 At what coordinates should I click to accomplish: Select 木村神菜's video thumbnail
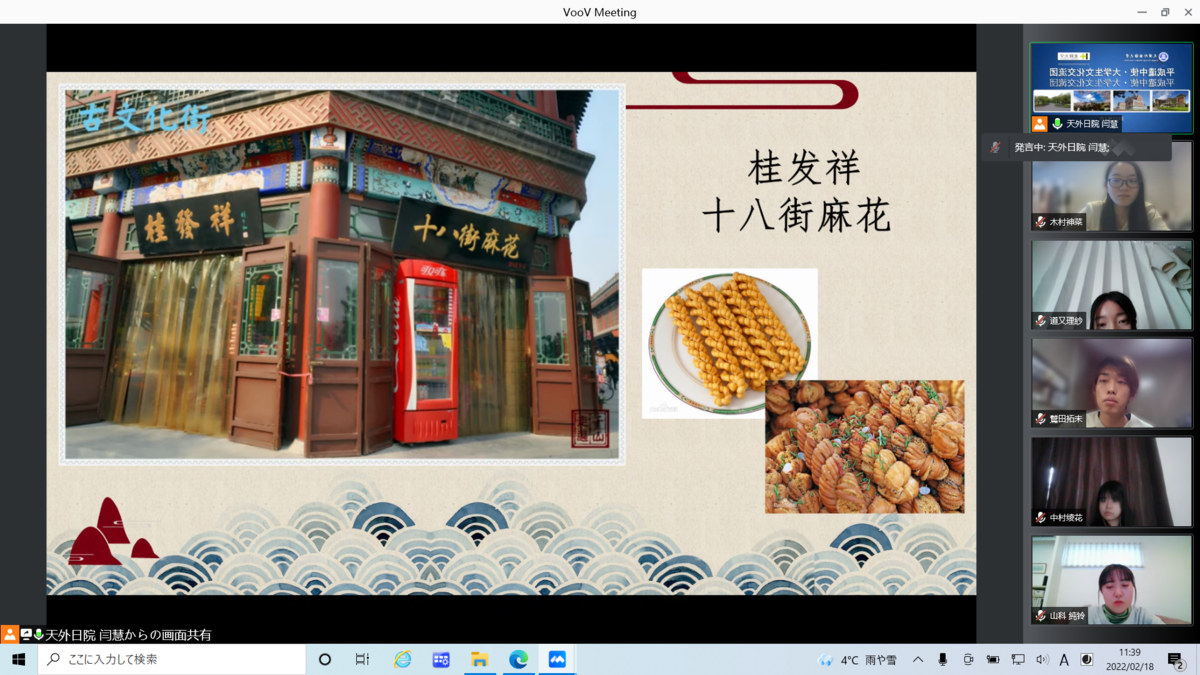coord(1111,186)
